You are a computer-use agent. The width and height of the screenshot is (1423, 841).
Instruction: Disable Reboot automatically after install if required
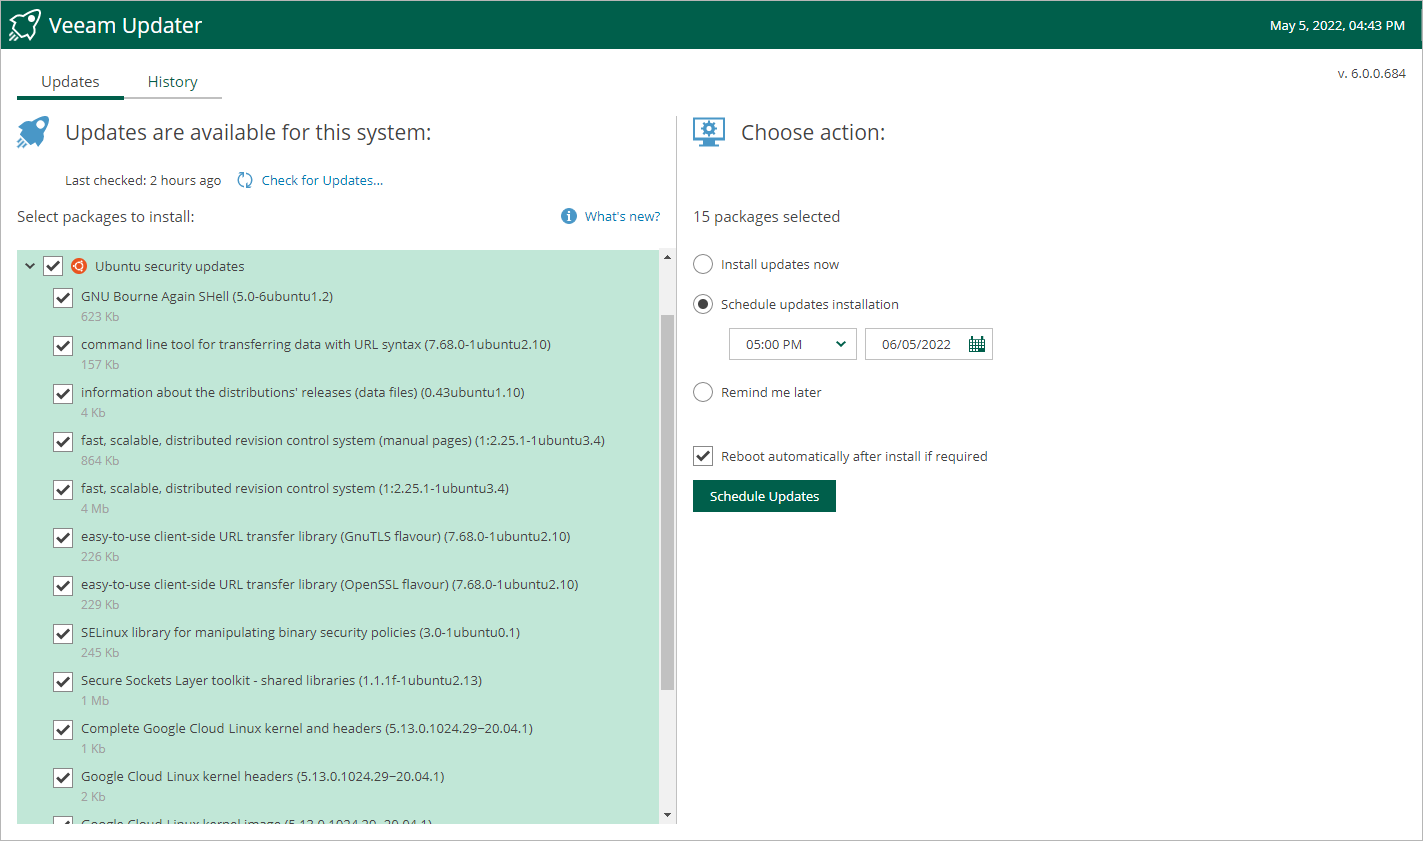703,456
